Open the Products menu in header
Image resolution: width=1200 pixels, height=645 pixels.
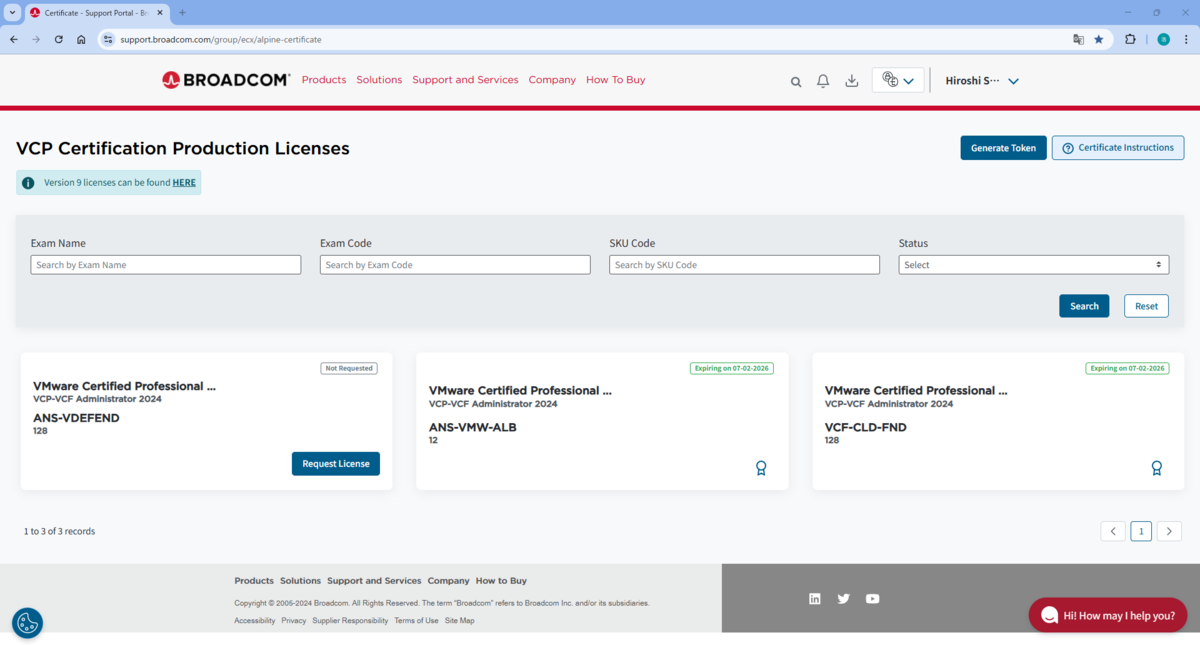click(x=324, y=80)
